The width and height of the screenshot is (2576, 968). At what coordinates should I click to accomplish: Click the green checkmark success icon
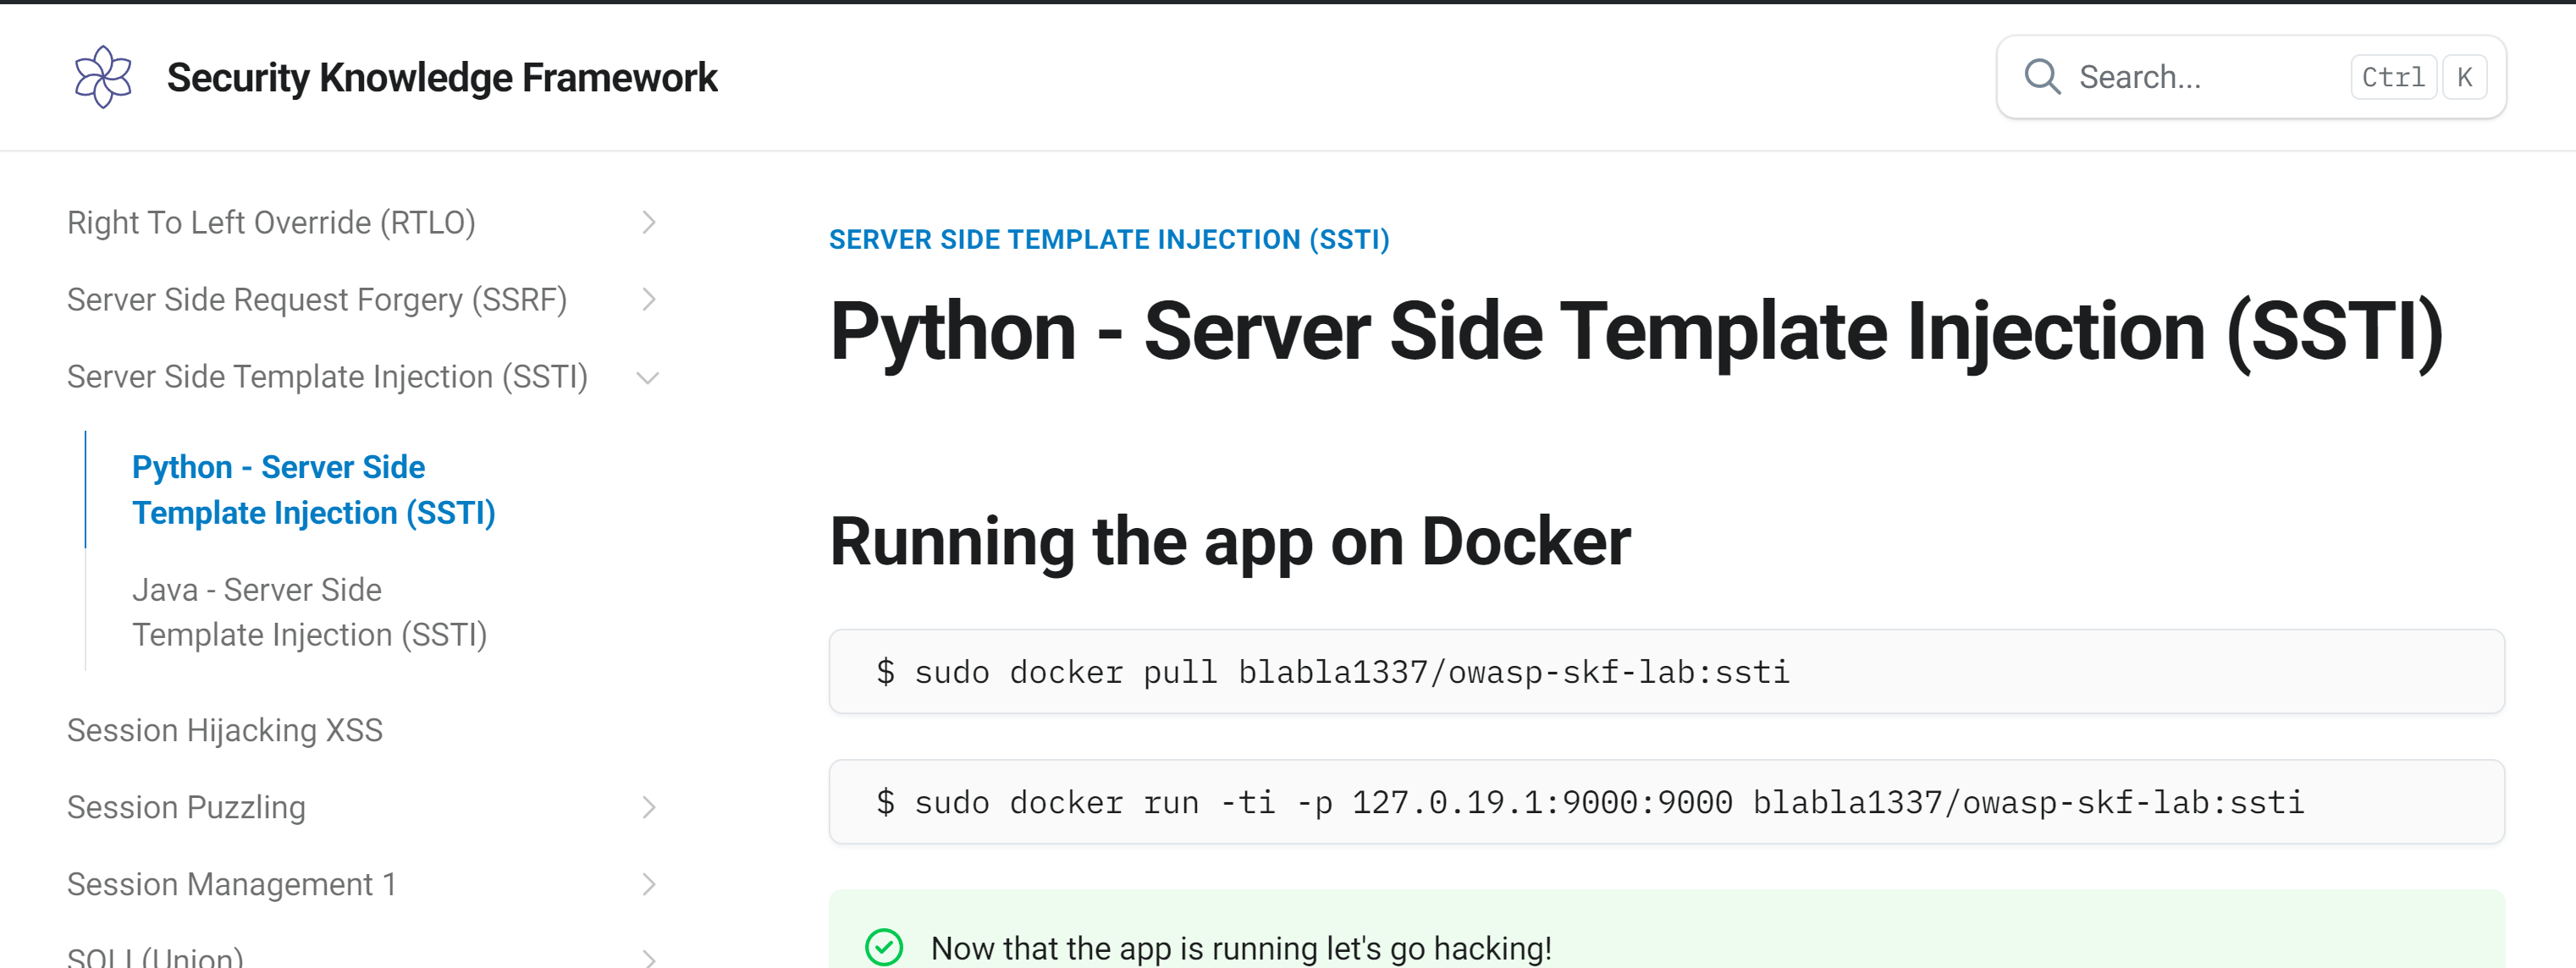tap(884, 947)
